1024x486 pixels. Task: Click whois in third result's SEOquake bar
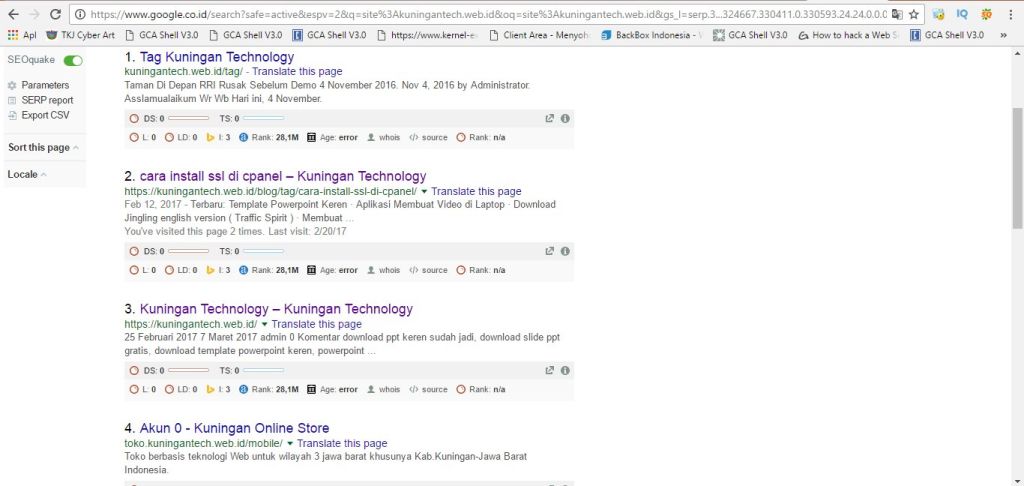(x=383, y=389)
